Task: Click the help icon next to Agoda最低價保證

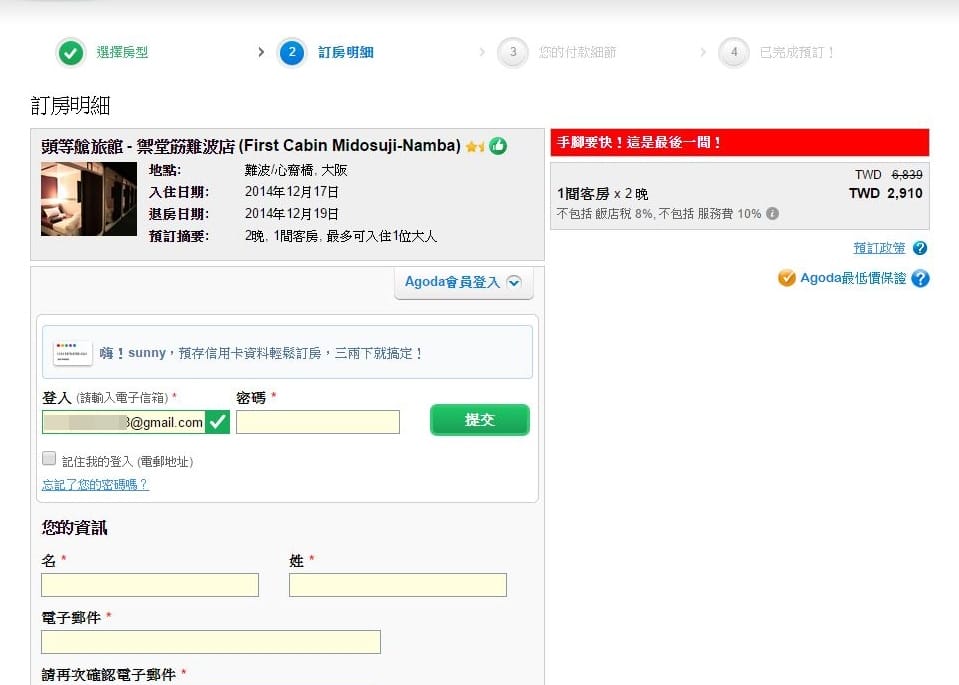Action: pyautogui.click(x=920, y=279)
